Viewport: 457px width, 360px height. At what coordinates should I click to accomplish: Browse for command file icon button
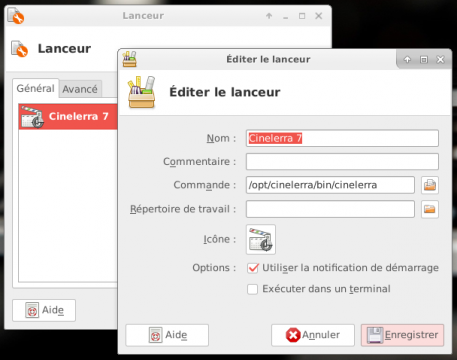[430, 185]
